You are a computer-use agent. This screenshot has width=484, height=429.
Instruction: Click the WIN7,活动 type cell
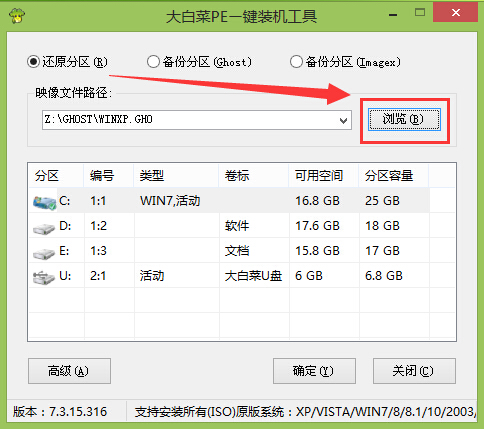click(x=170, y=201)
